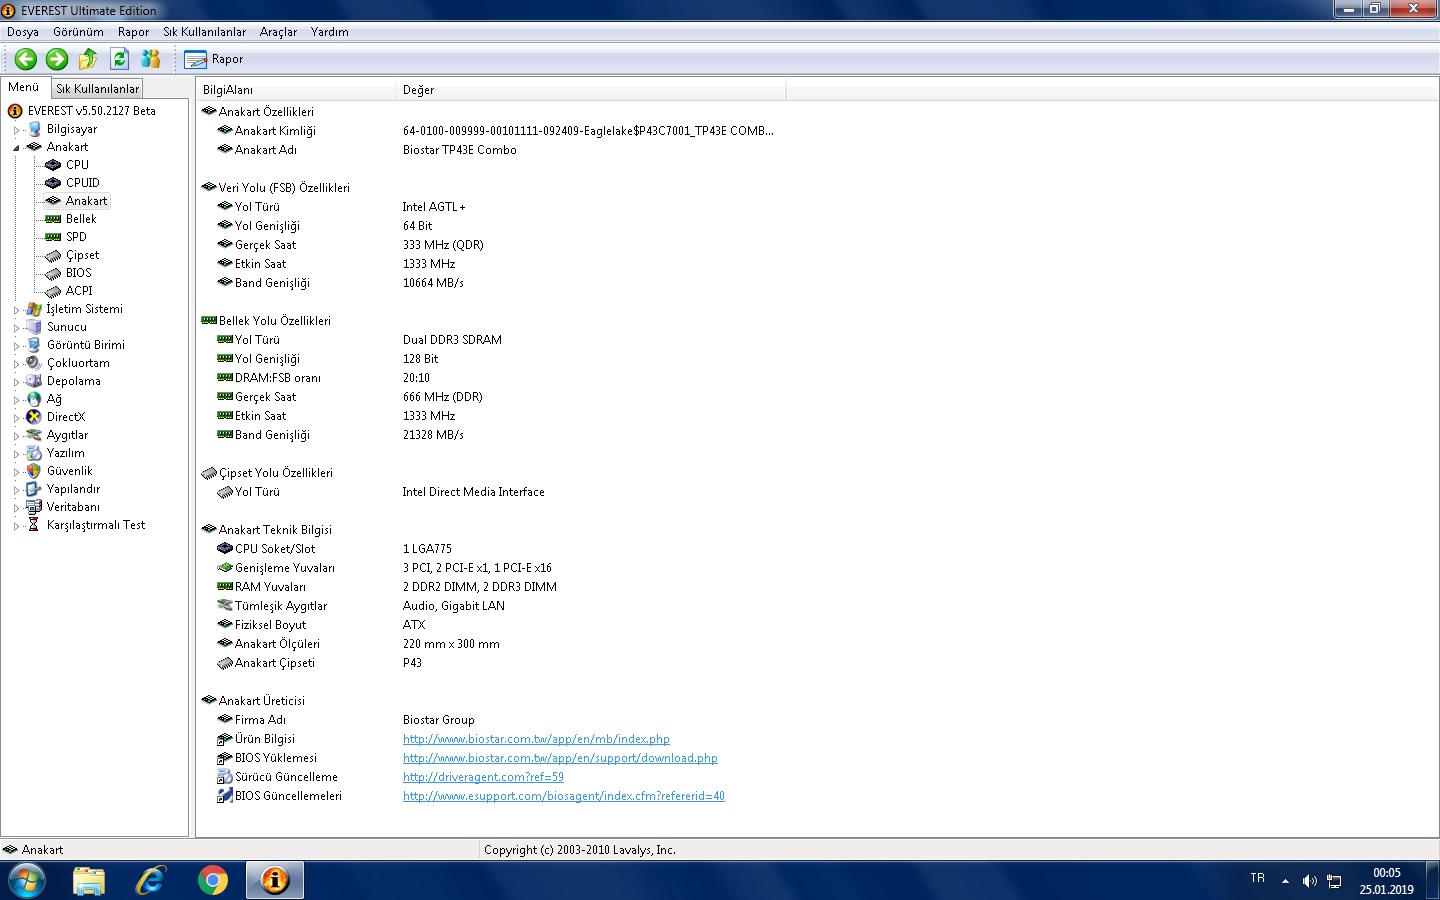This screenshot has height=900, width=1440.
Task: Click the volume speaker tray icon
Action: (x=1309, y=881)
